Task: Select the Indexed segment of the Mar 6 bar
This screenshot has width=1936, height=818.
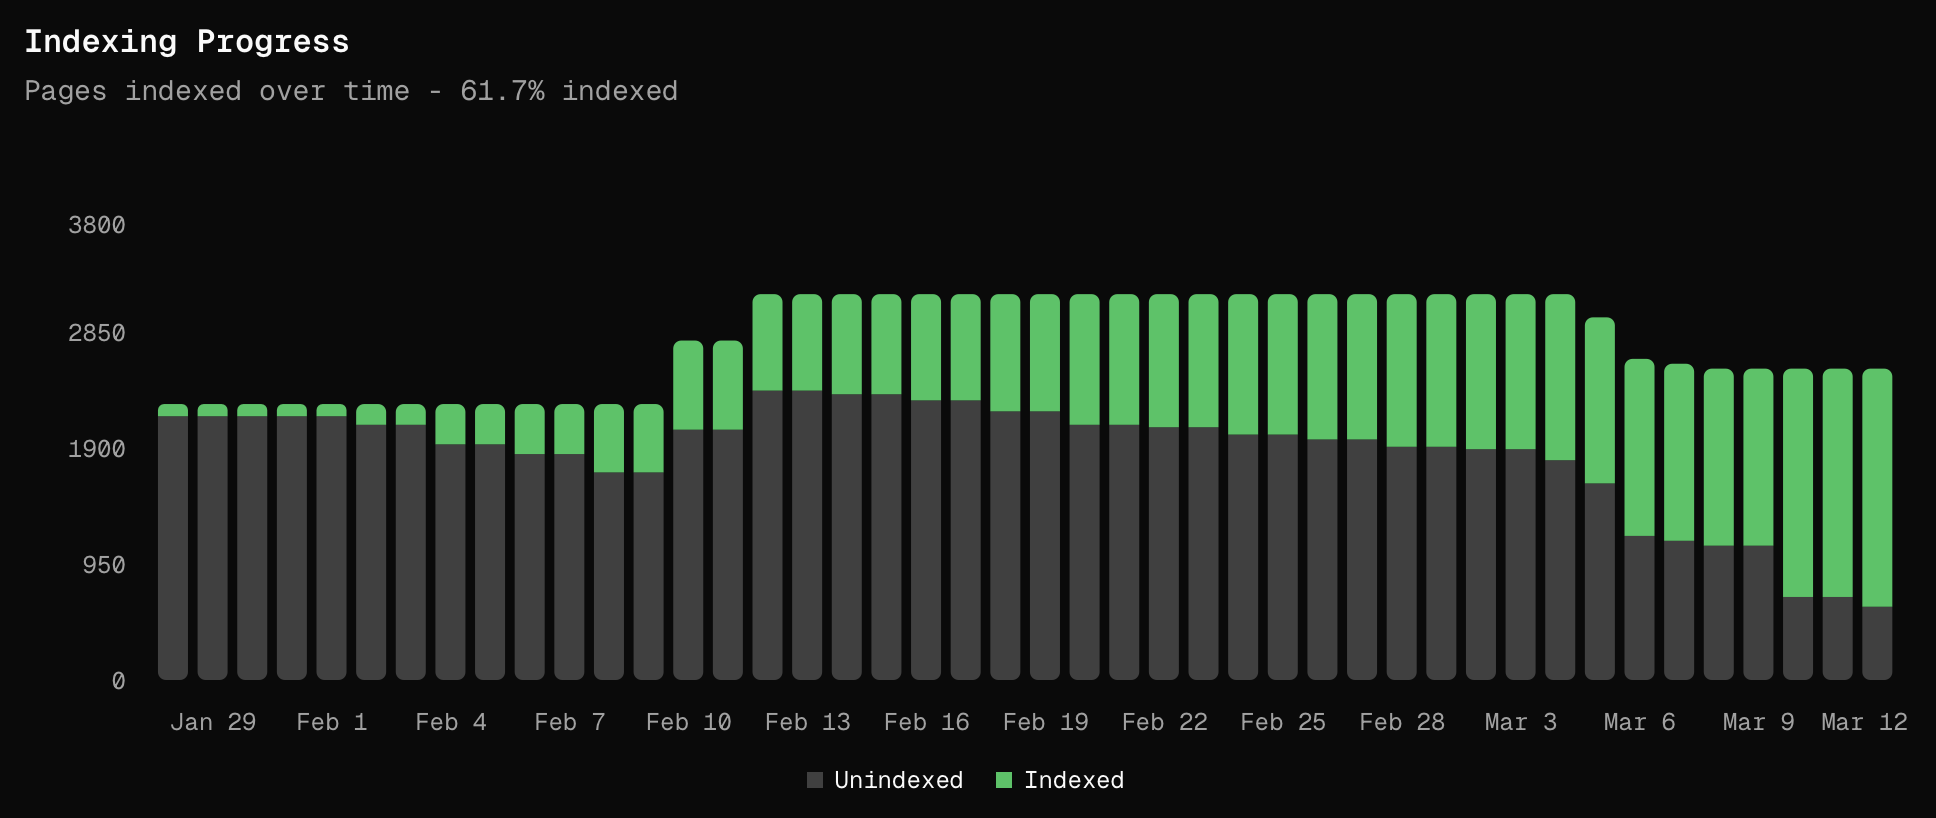Action: tap(1639, 447)
